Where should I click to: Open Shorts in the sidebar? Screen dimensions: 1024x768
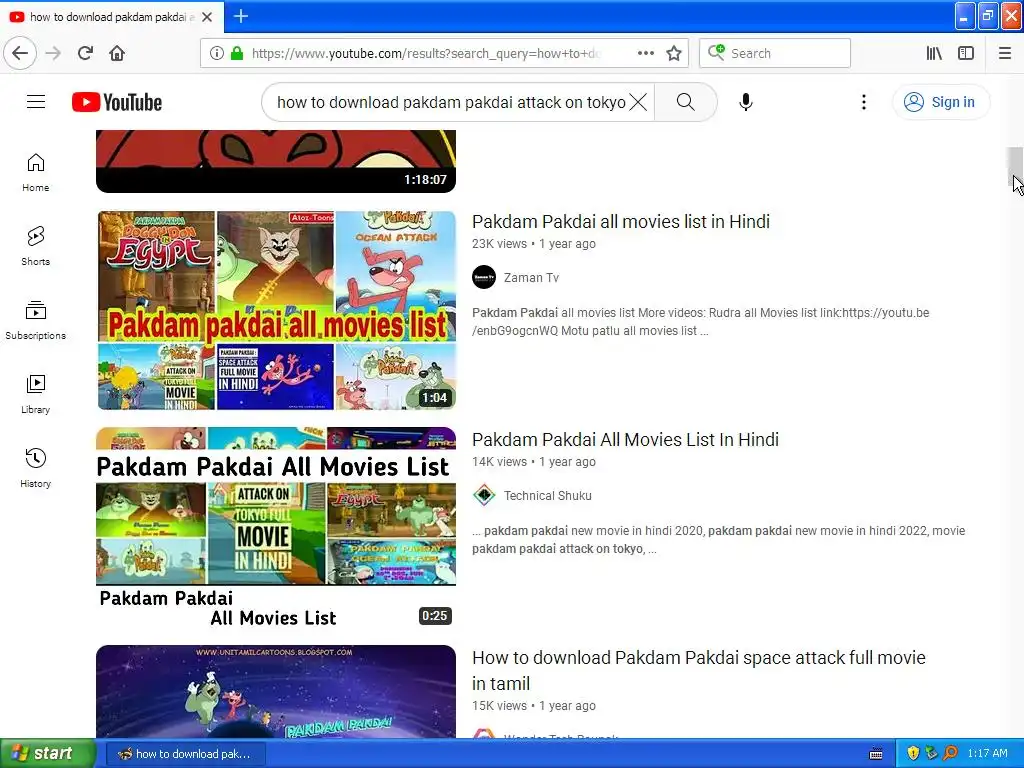35,246
